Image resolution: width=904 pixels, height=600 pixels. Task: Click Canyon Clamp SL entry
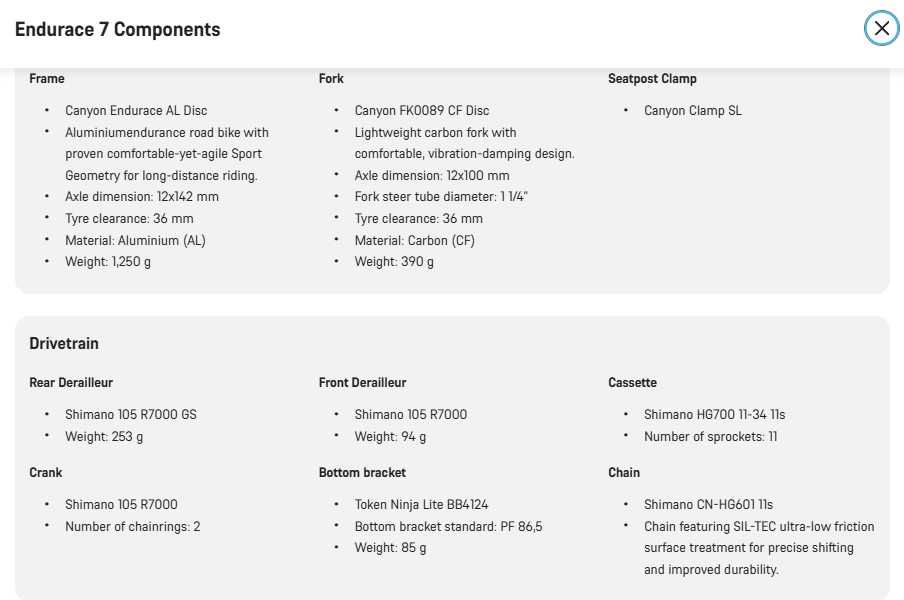(x=692, y=110)
